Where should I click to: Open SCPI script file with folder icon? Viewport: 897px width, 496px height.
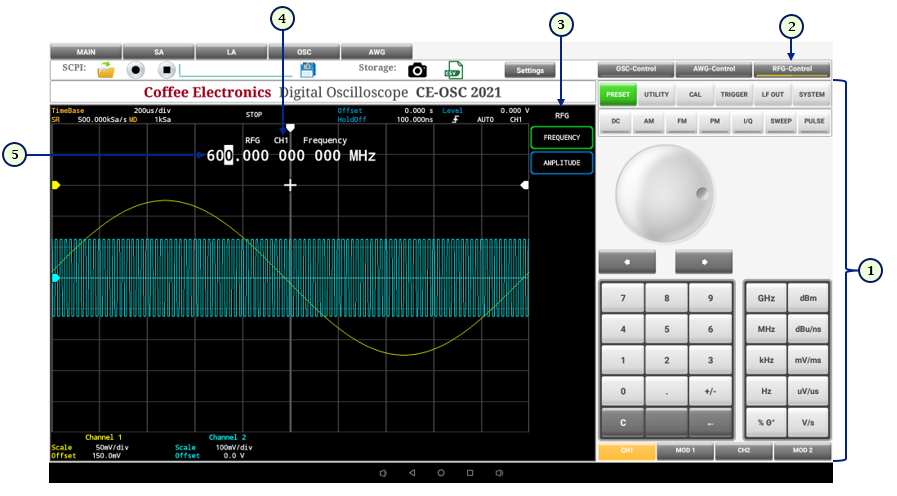(x=106, y=70)
